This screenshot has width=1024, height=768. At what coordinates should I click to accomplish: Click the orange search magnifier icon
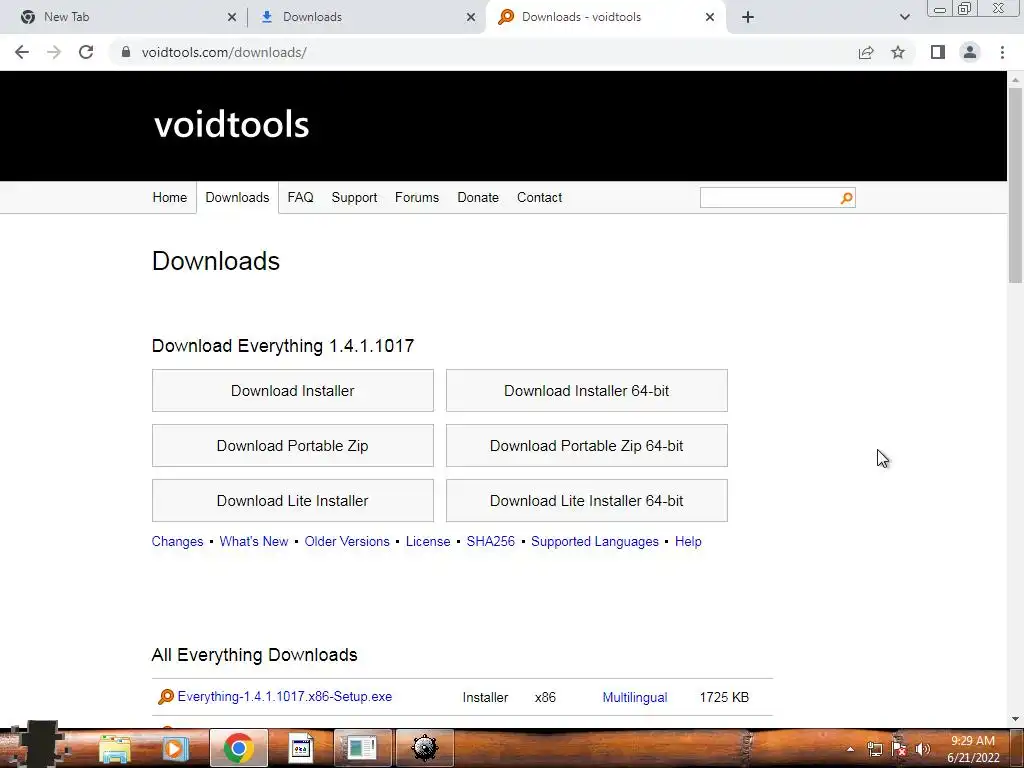point(846,198)
